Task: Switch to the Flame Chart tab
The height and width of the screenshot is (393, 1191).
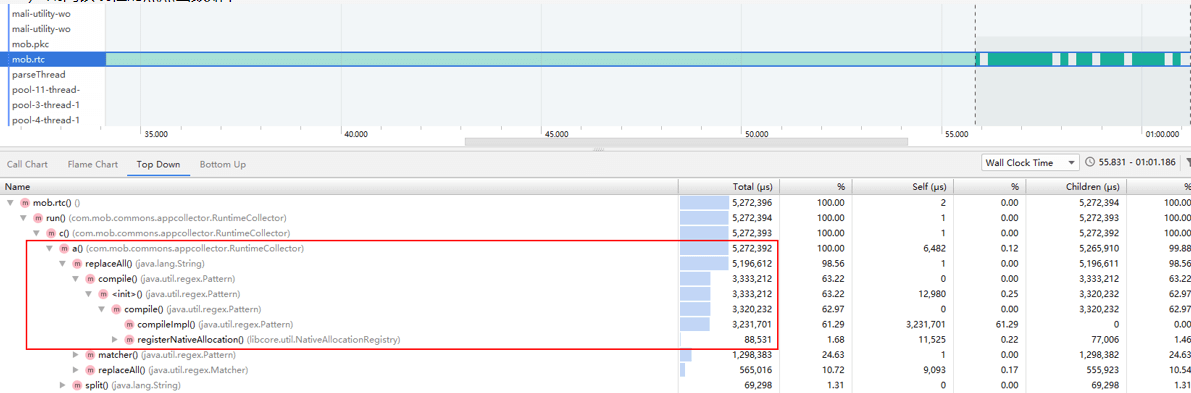Action: point(93,164)
